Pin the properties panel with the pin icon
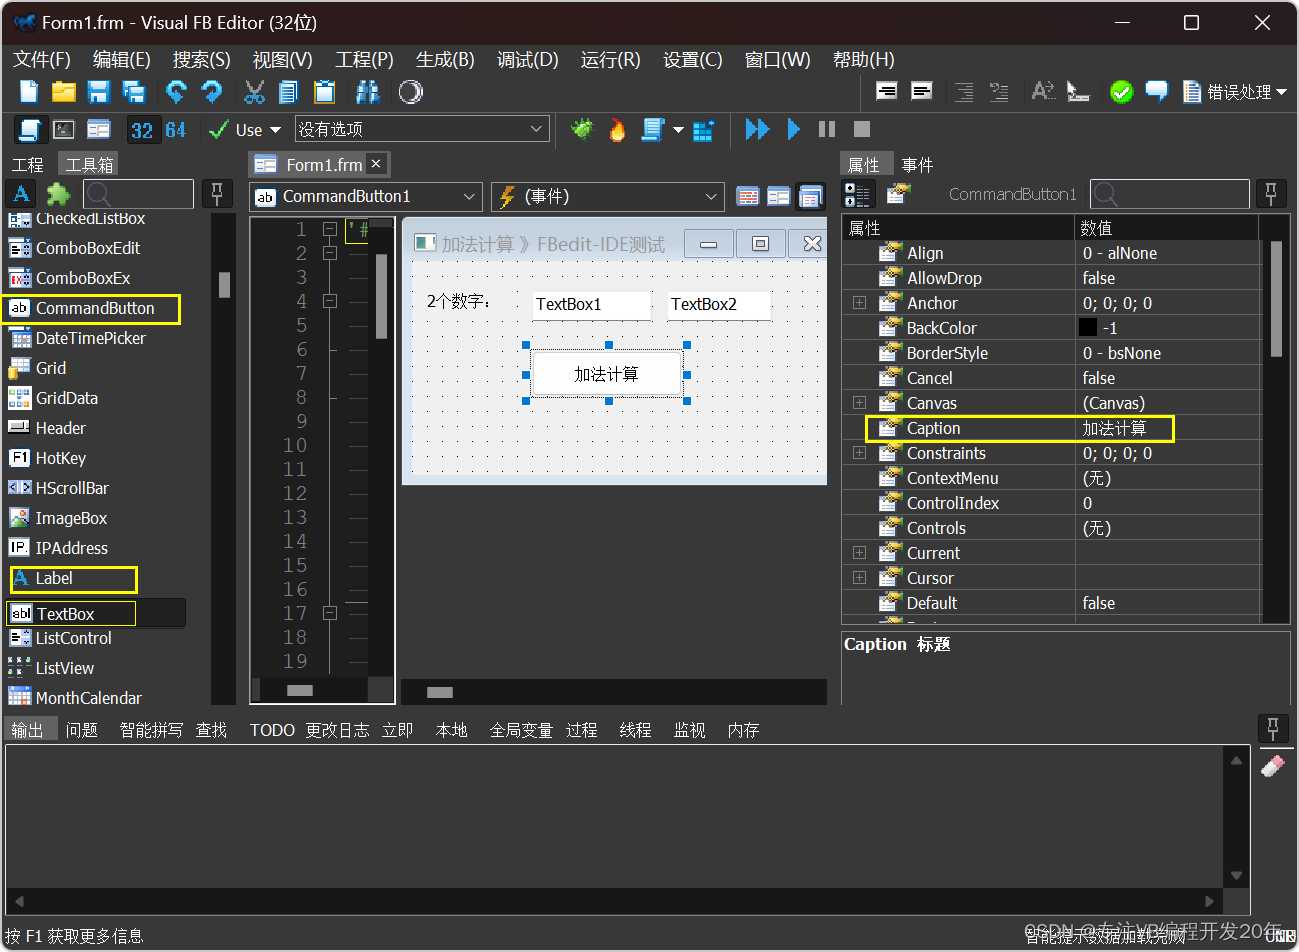The image size is (1299, 952). (1271, 193)
